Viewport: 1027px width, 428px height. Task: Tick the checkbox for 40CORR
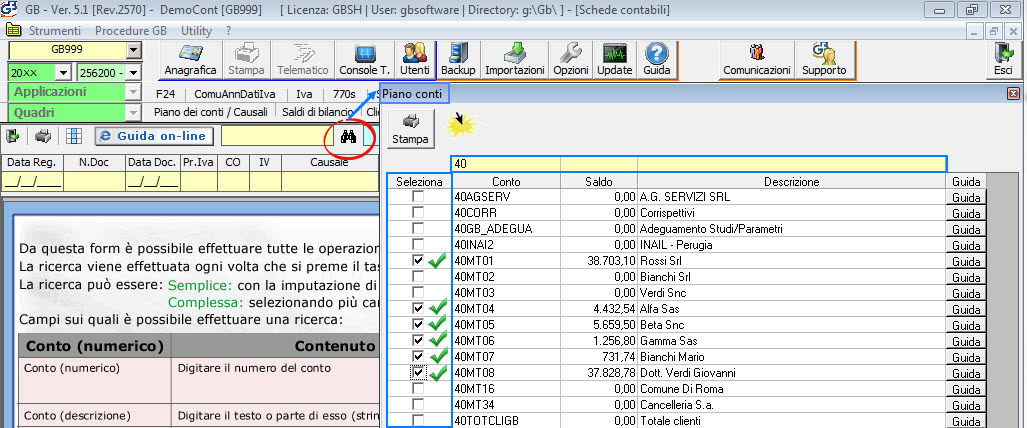pyautogui.click(x=418, y=212)
